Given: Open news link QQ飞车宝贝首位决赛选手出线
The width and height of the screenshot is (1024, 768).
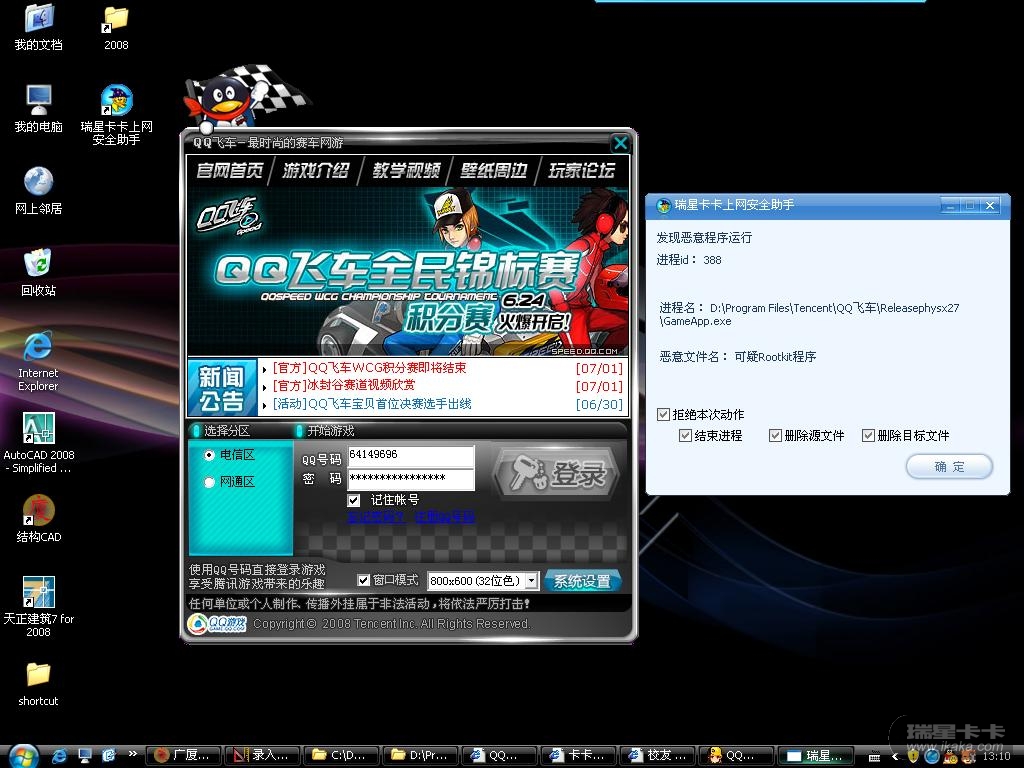Looking at the screenshot, I should coord(372,404).
